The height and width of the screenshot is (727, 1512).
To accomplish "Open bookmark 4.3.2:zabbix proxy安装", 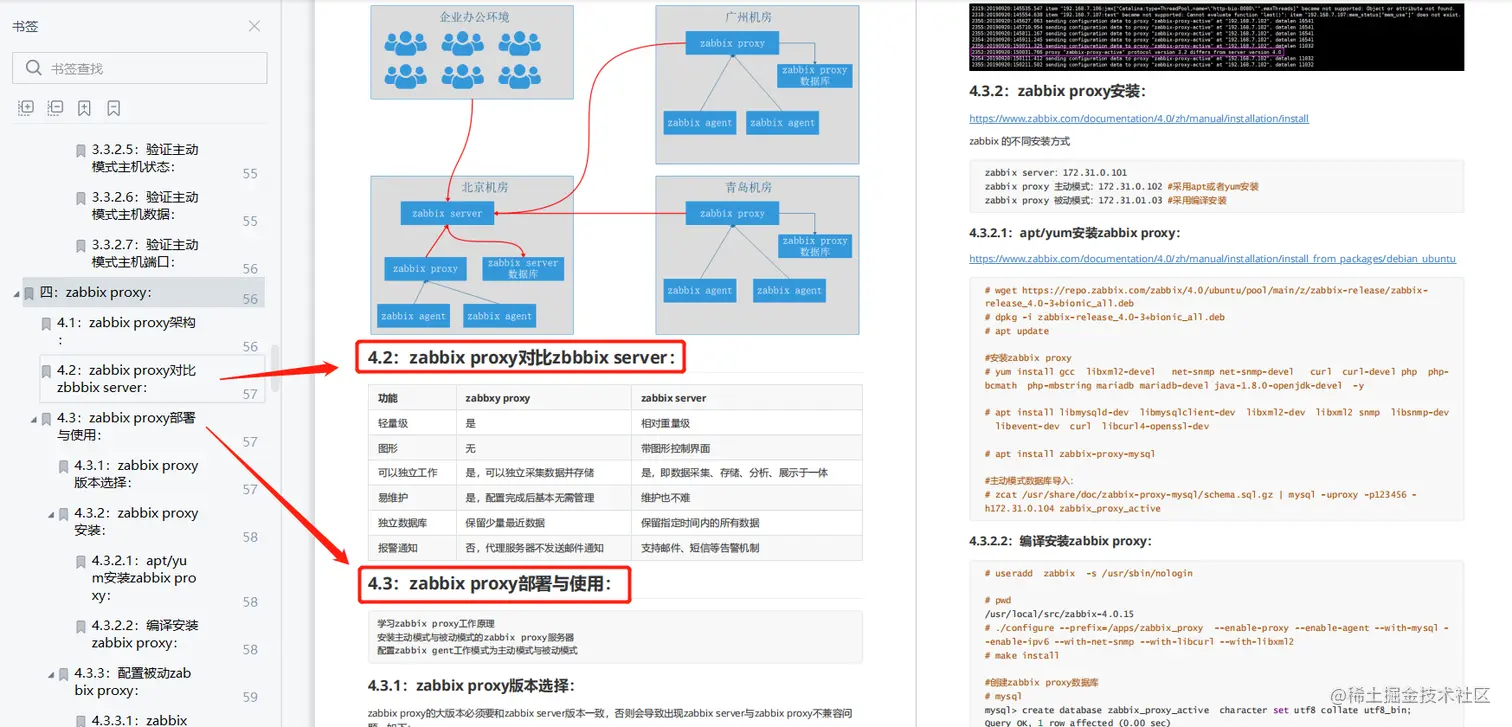I will (136, 521).
